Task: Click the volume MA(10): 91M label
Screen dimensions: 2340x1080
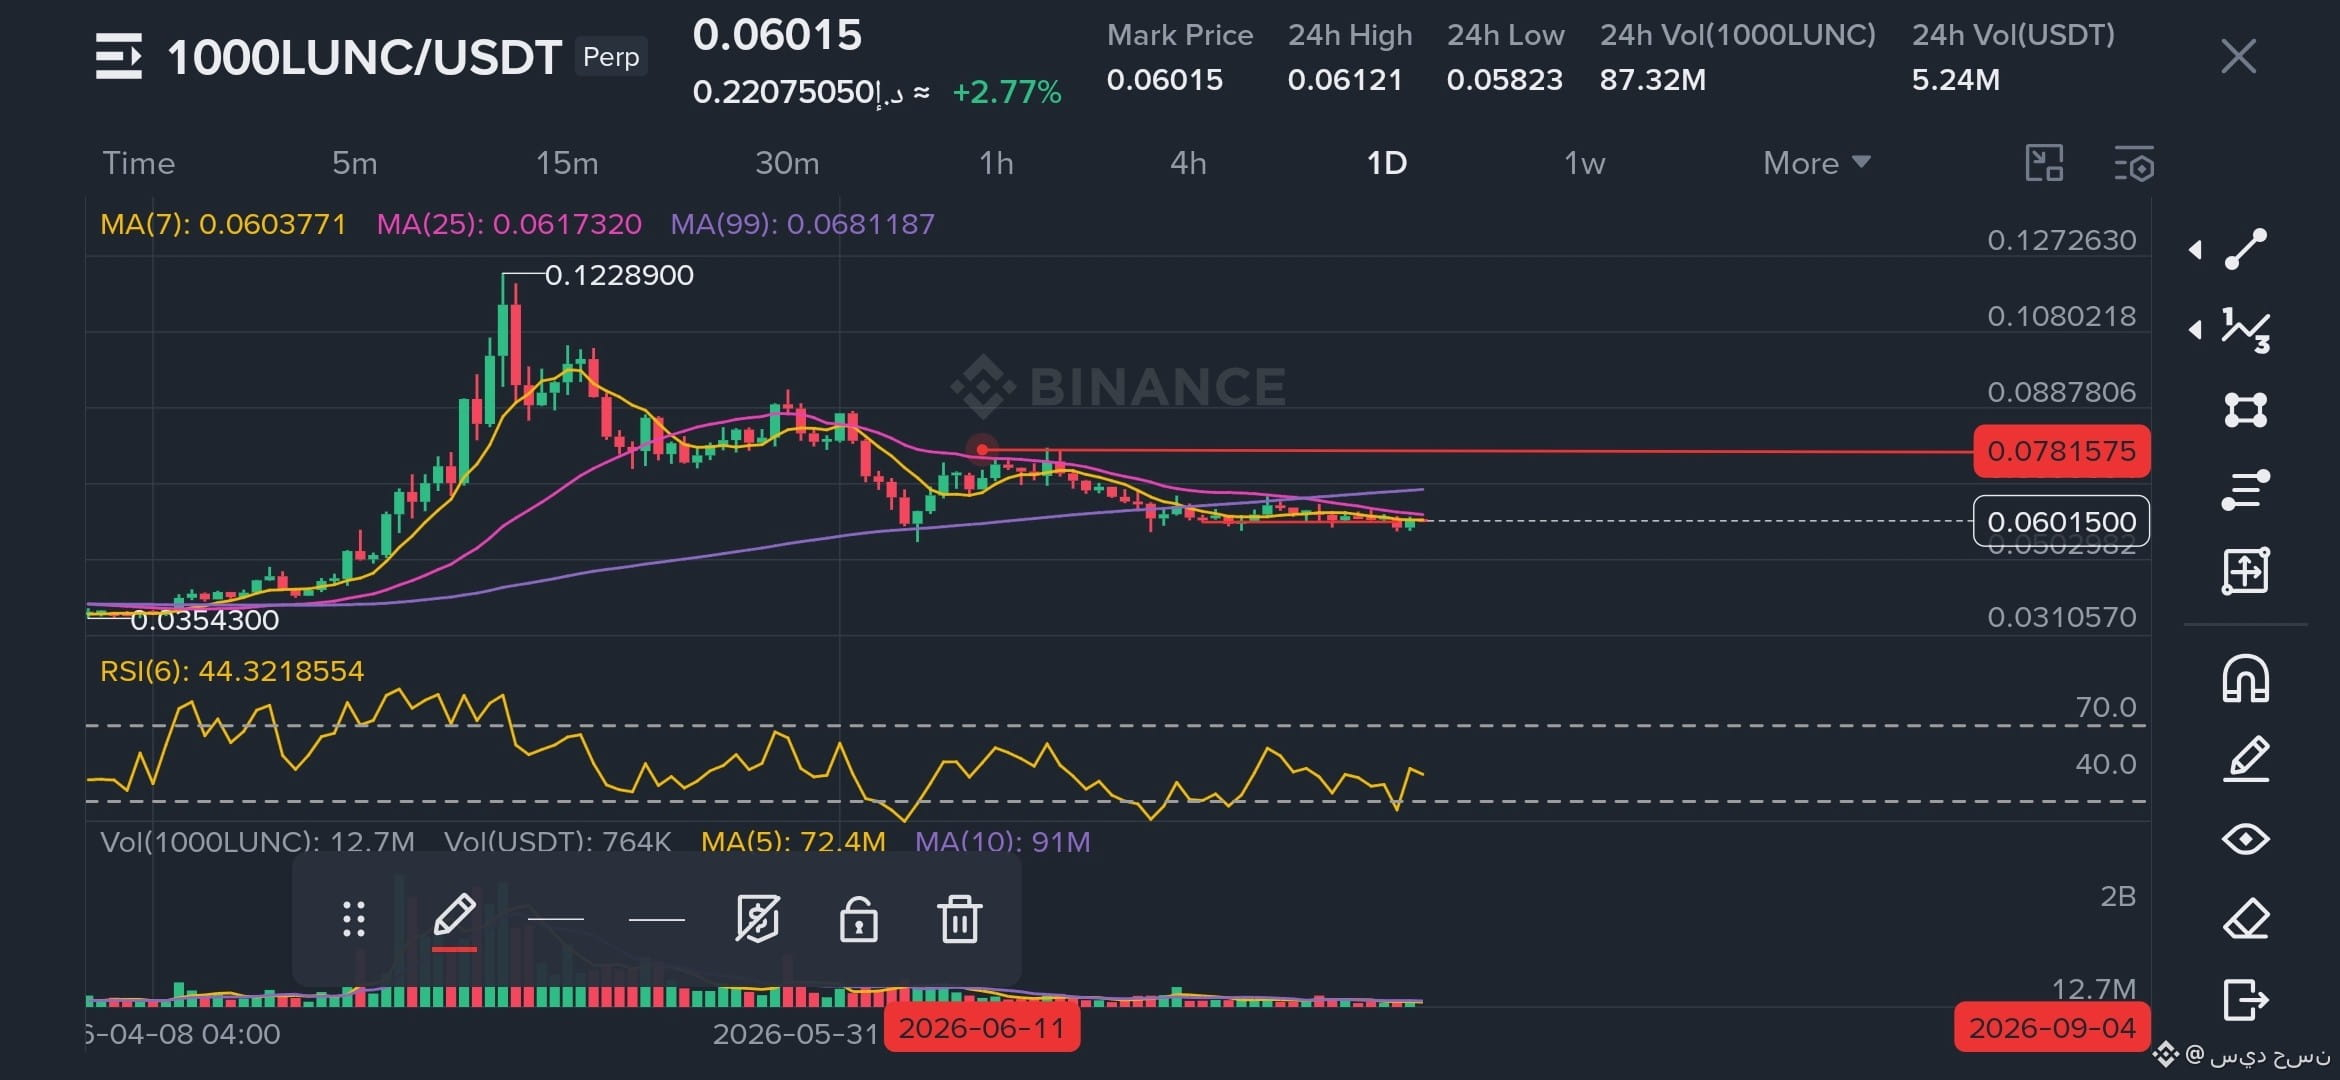Action: tap(1003, 841)
